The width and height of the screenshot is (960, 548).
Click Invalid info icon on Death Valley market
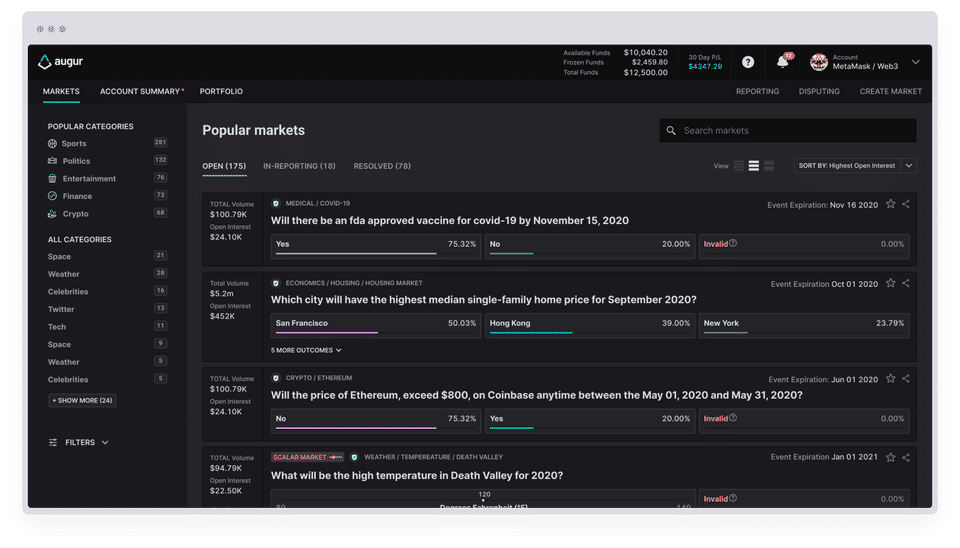733,498
